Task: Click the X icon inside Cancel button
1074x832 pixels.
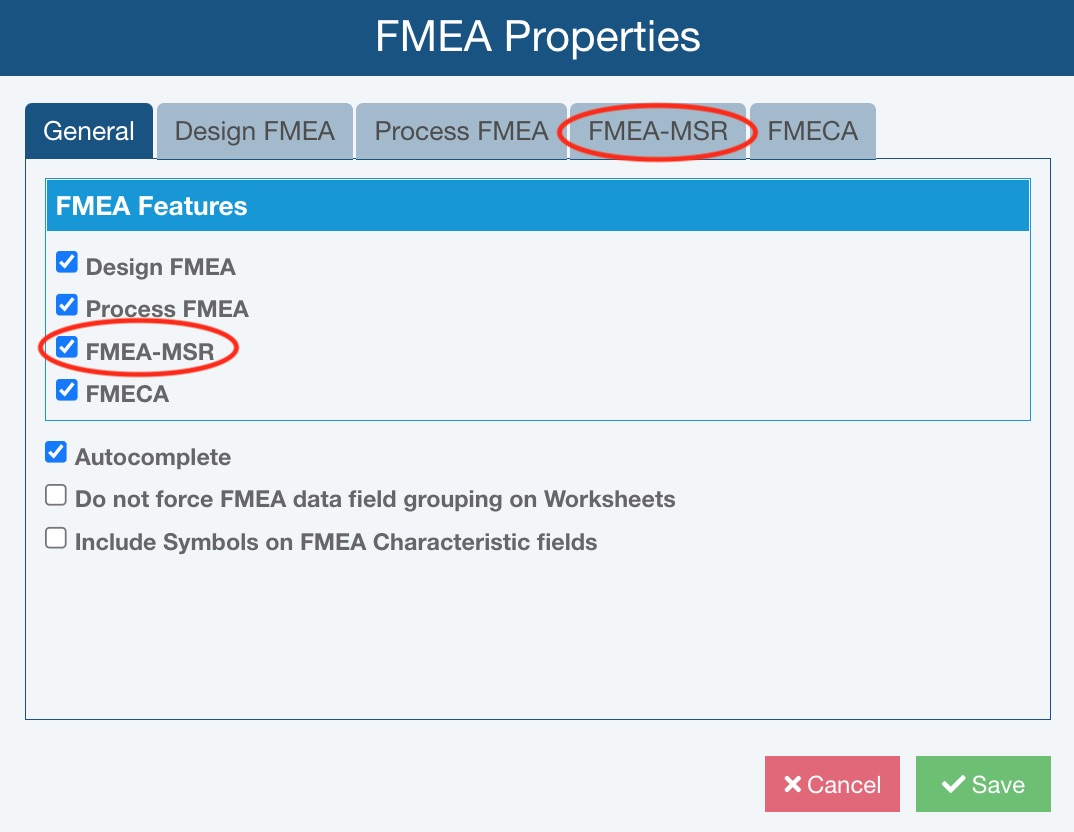Action: point(793,784)
